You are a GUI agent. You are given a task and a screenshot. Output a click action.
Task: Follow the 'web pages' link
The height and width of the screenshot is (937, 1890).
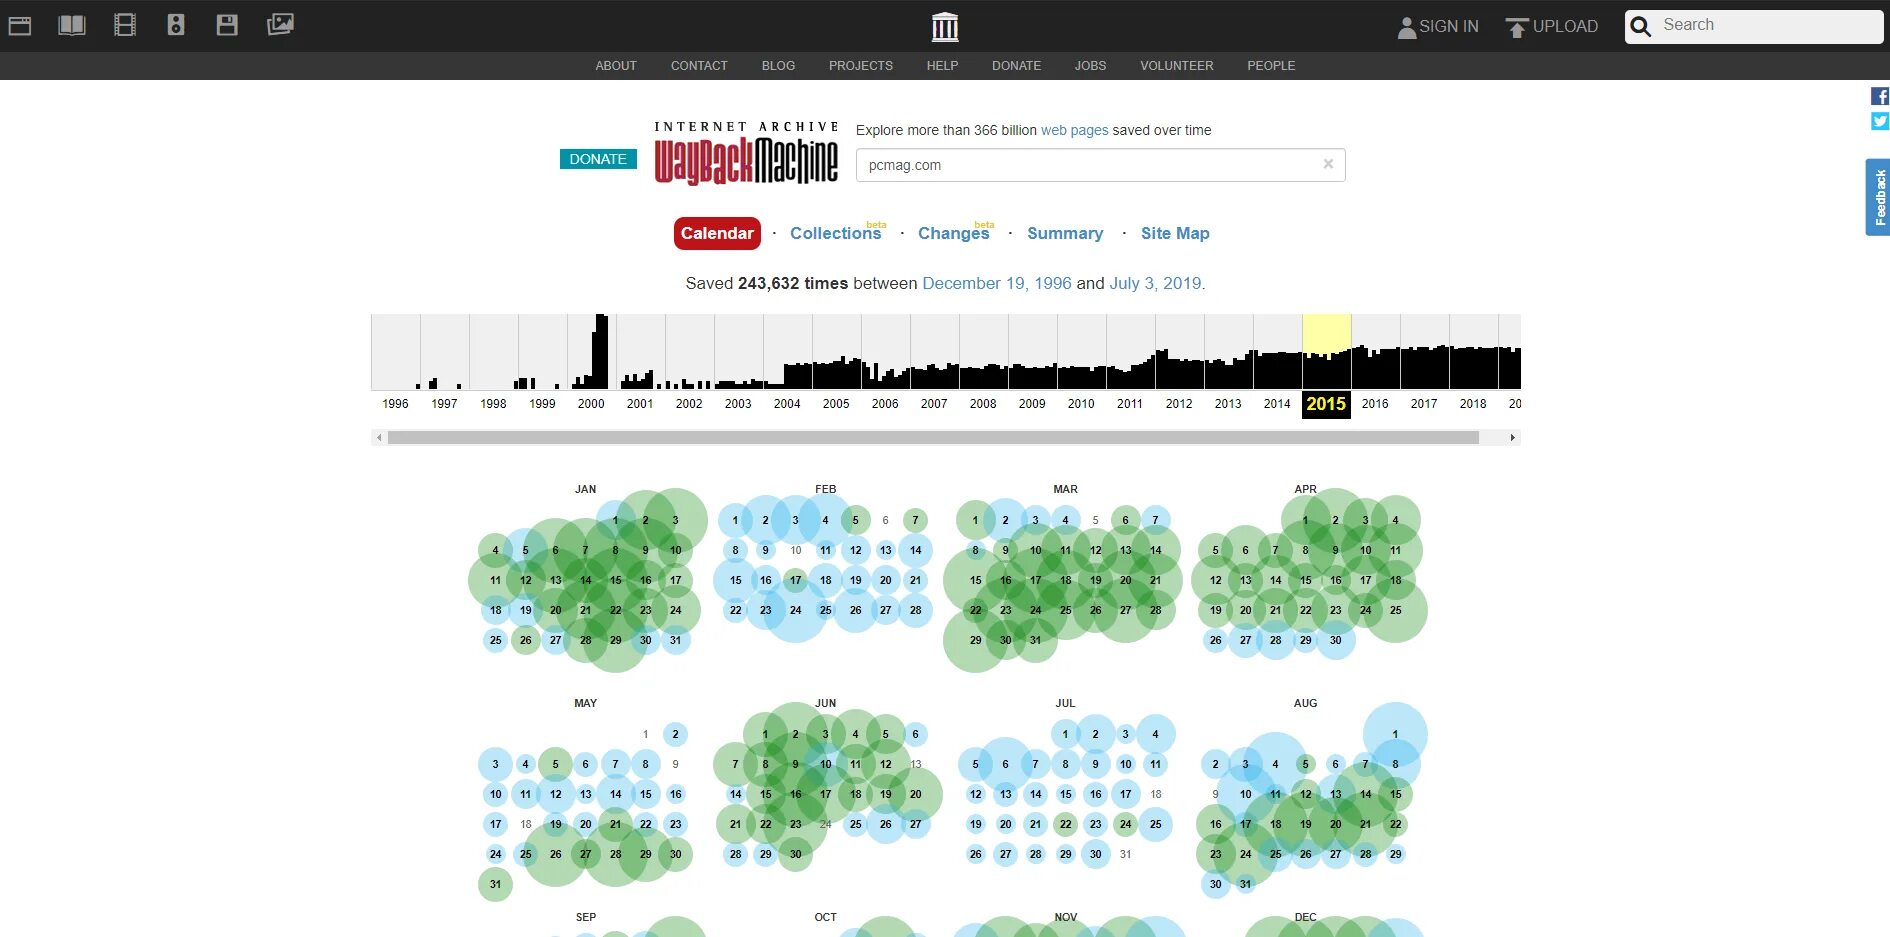[1075, 130]
